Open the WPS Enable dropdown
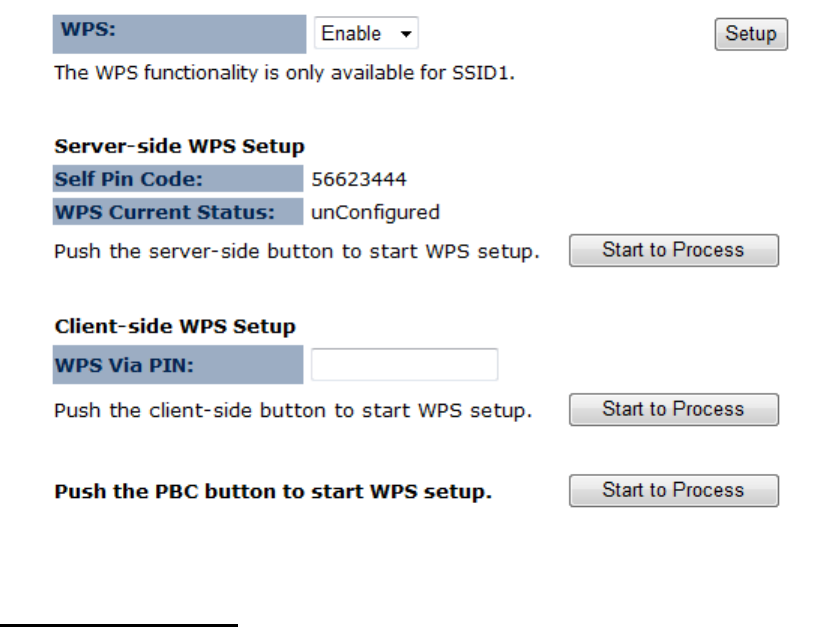This screenshot has width=826, height=627. pyautogui.click(x=365, y=34)
